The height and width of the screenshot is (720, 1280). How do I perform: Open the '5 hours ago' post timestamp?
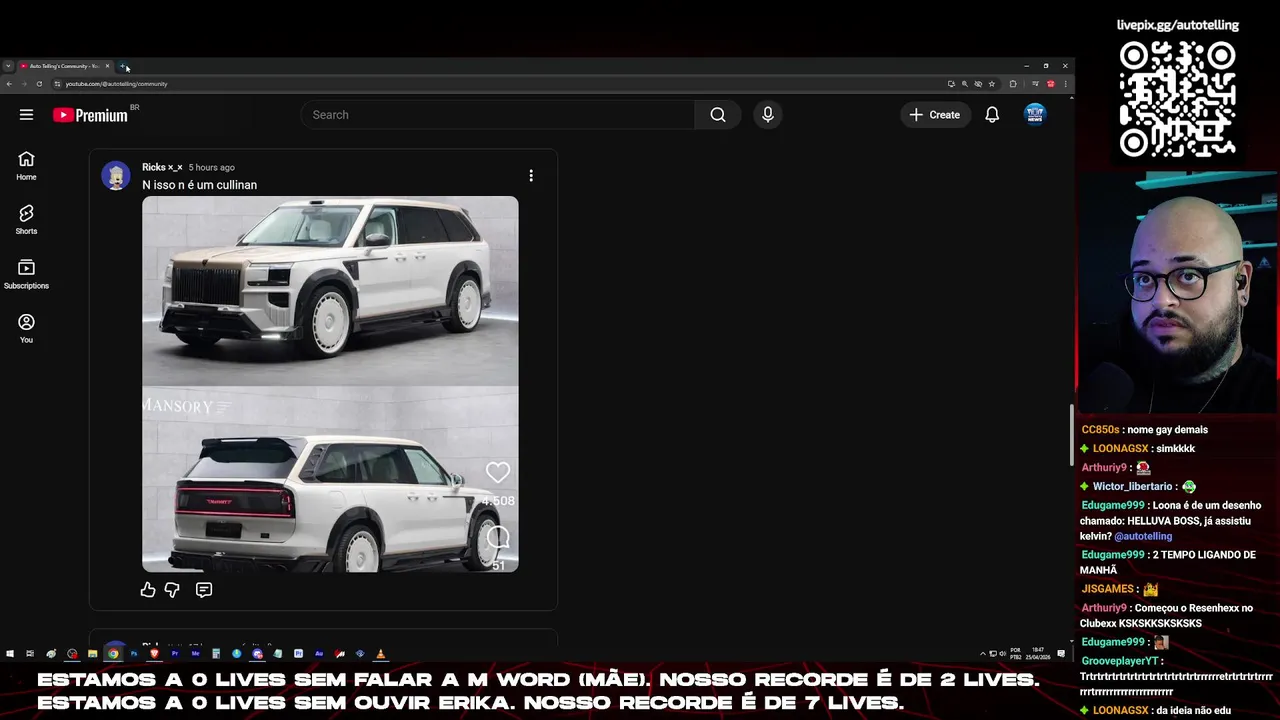(211, 168)
